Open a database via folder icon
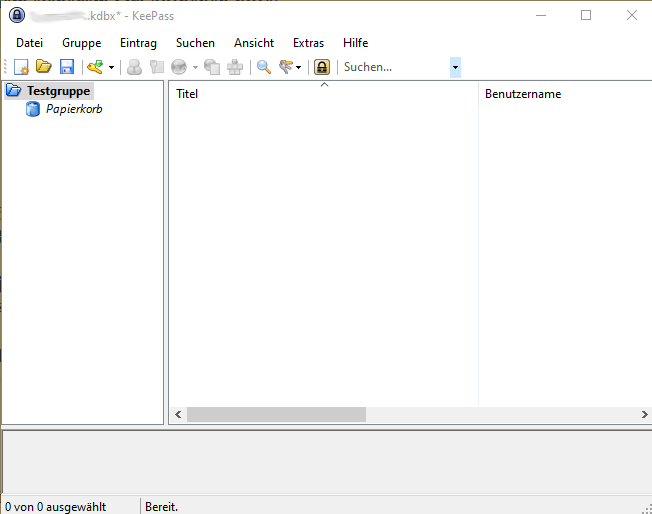 44,67
